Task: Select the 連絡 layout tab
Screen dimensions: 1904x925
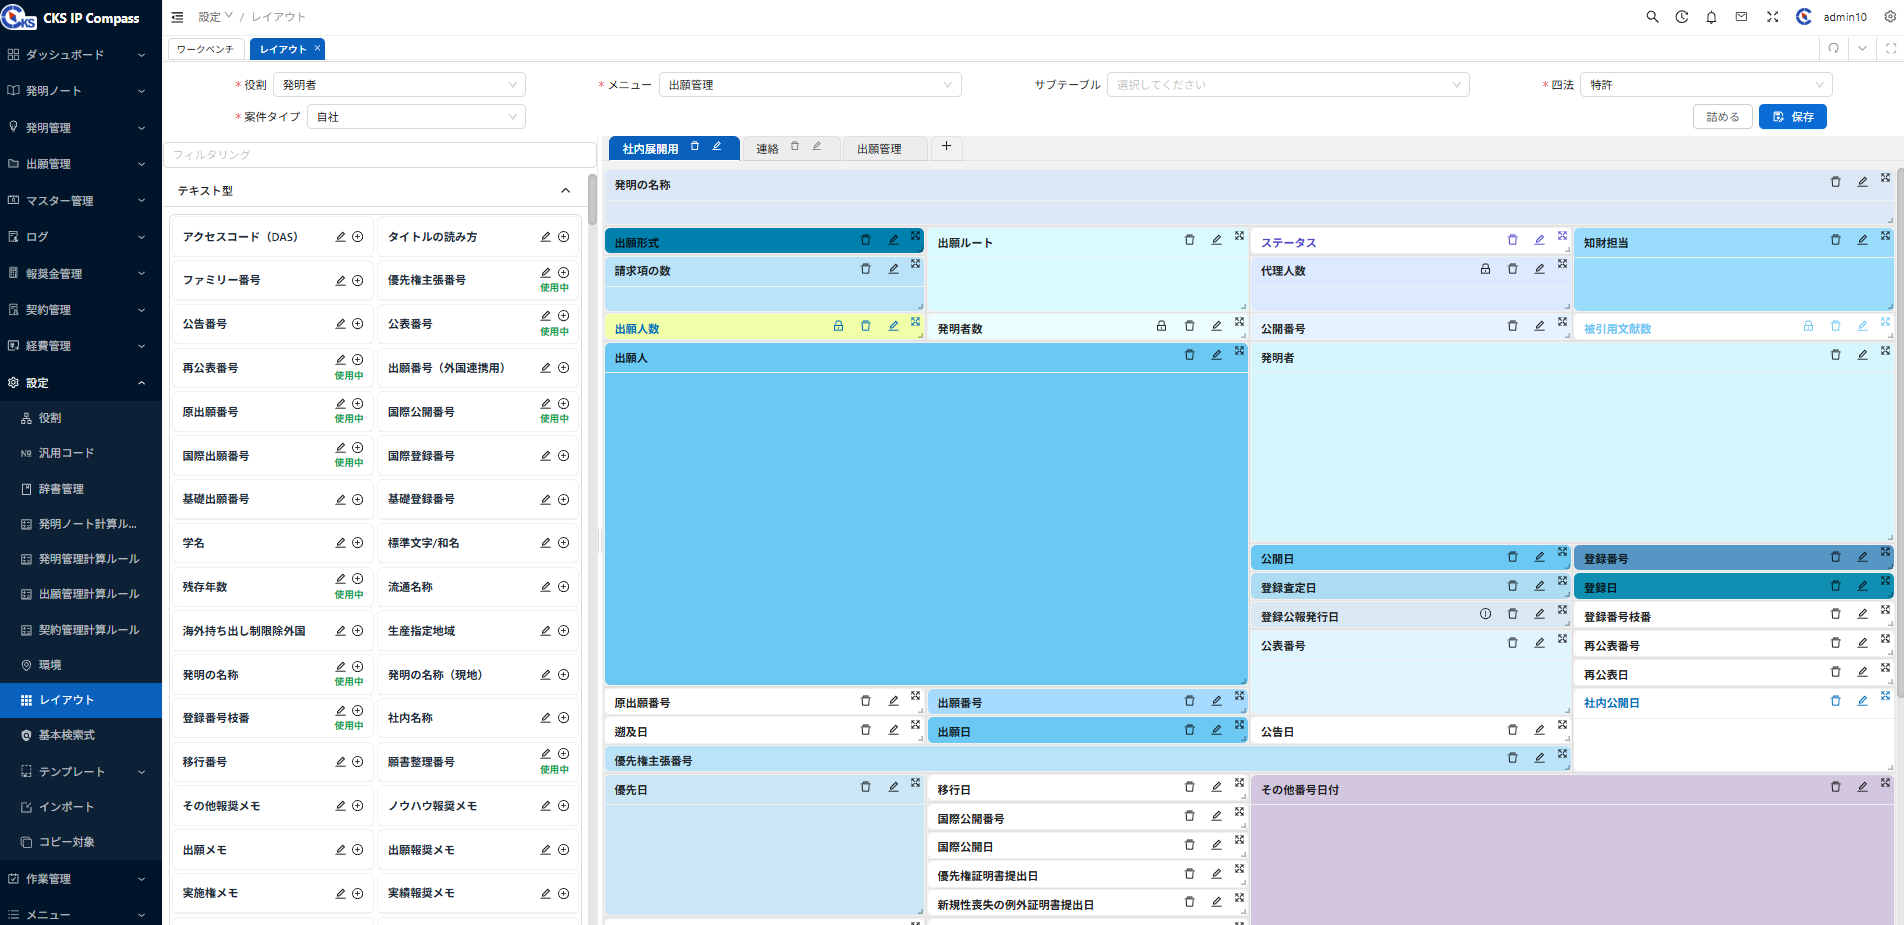Action: [x=767, y=149]
